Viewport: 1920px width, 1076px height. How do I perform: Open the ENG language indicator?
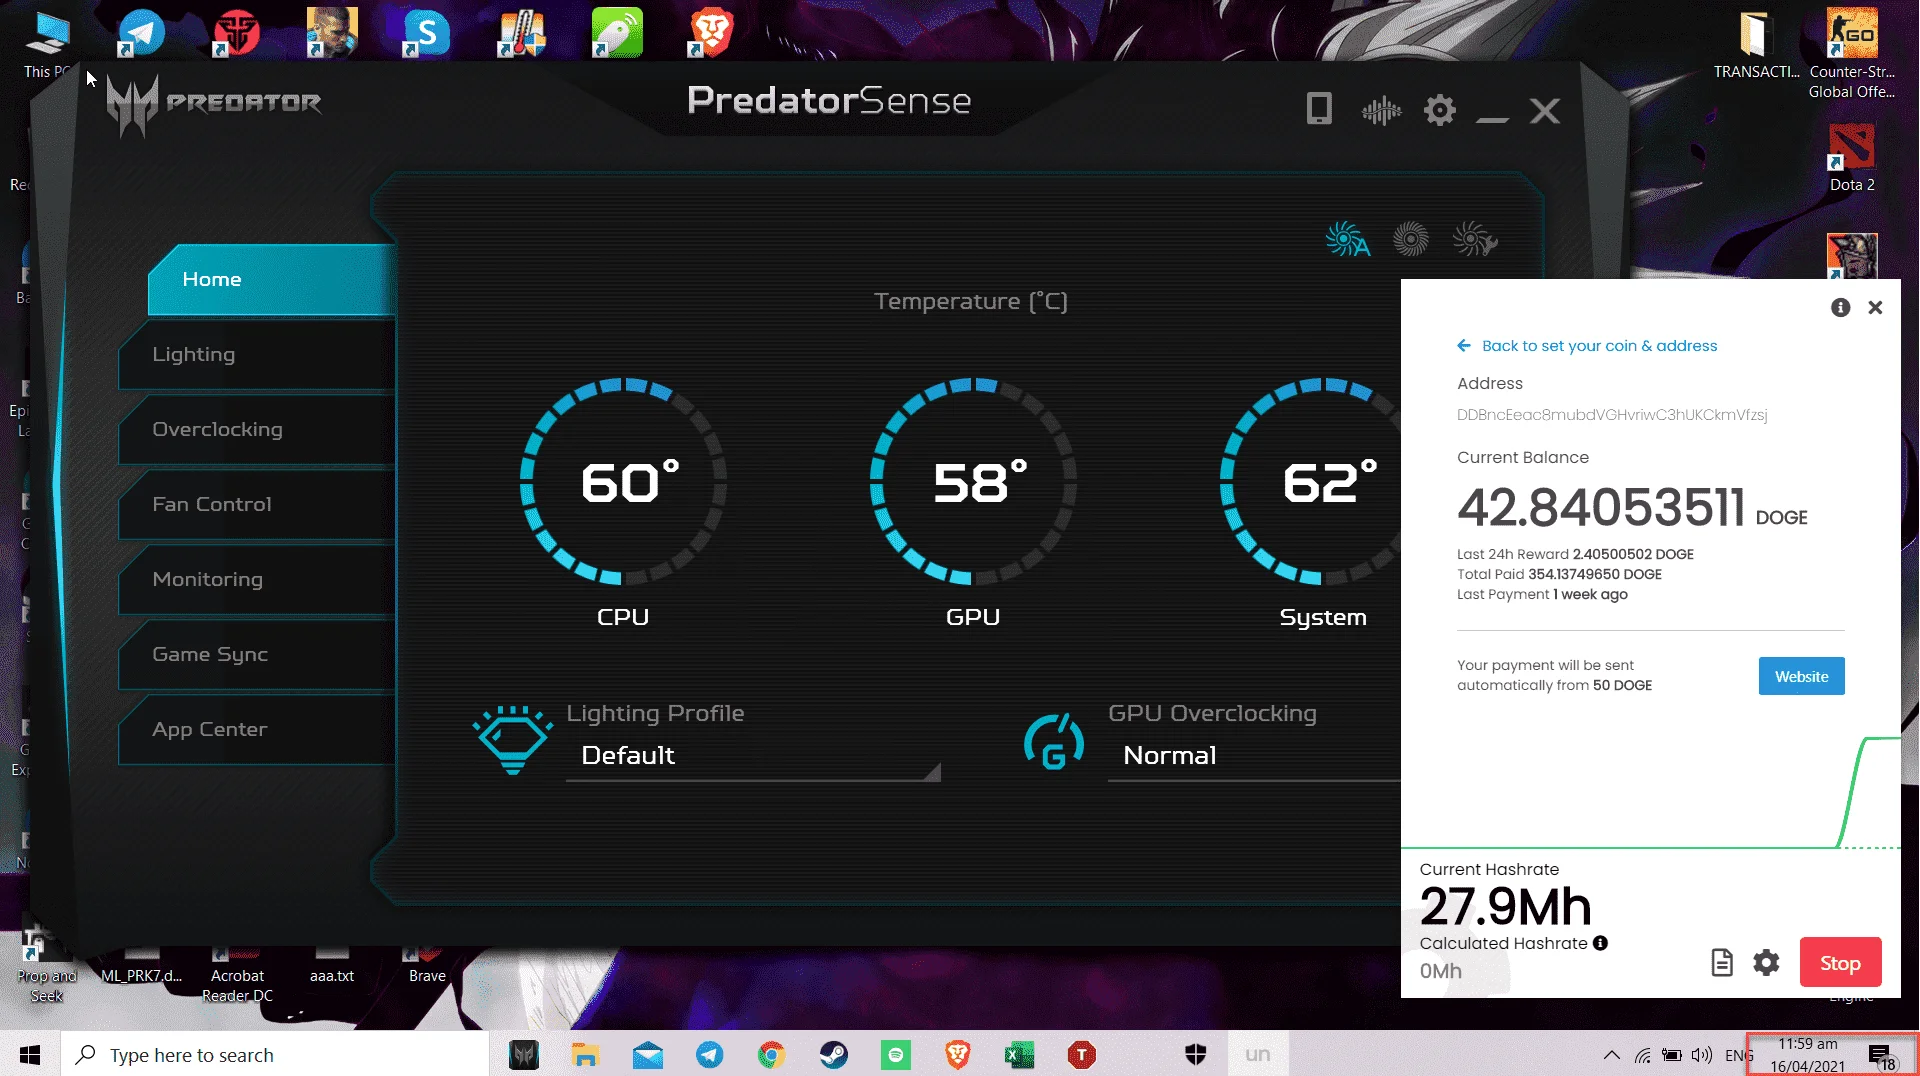pyautogui.click(x=1738, y=1055)
